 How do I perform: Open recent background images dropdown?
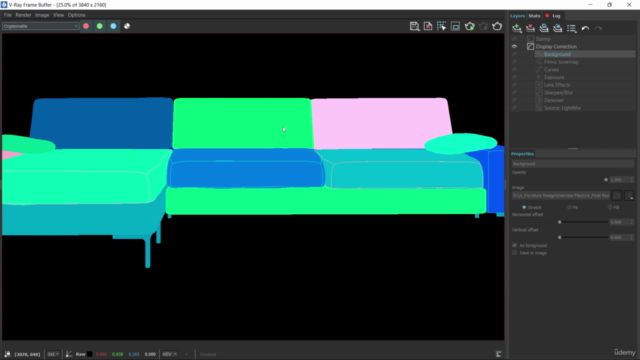(629, 196)
